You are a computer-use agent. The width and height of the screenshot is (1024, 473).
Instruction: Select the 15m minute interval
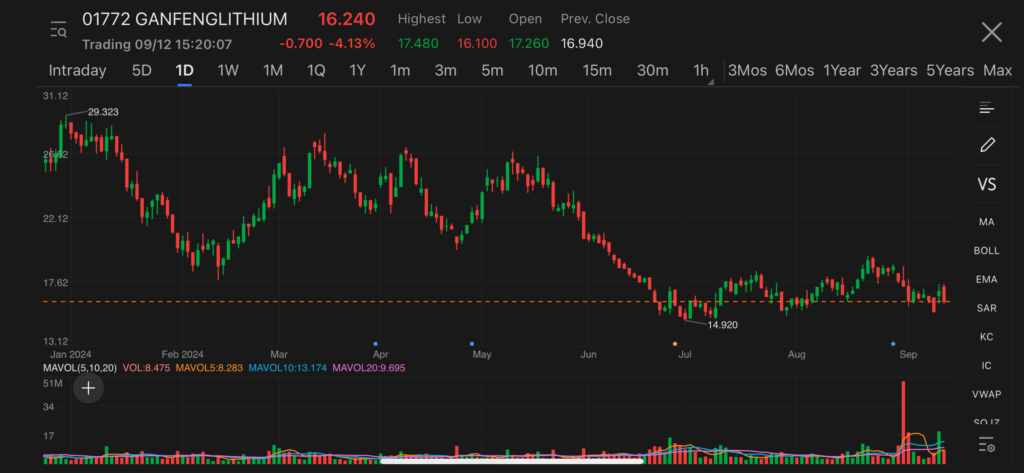point(597,71)
